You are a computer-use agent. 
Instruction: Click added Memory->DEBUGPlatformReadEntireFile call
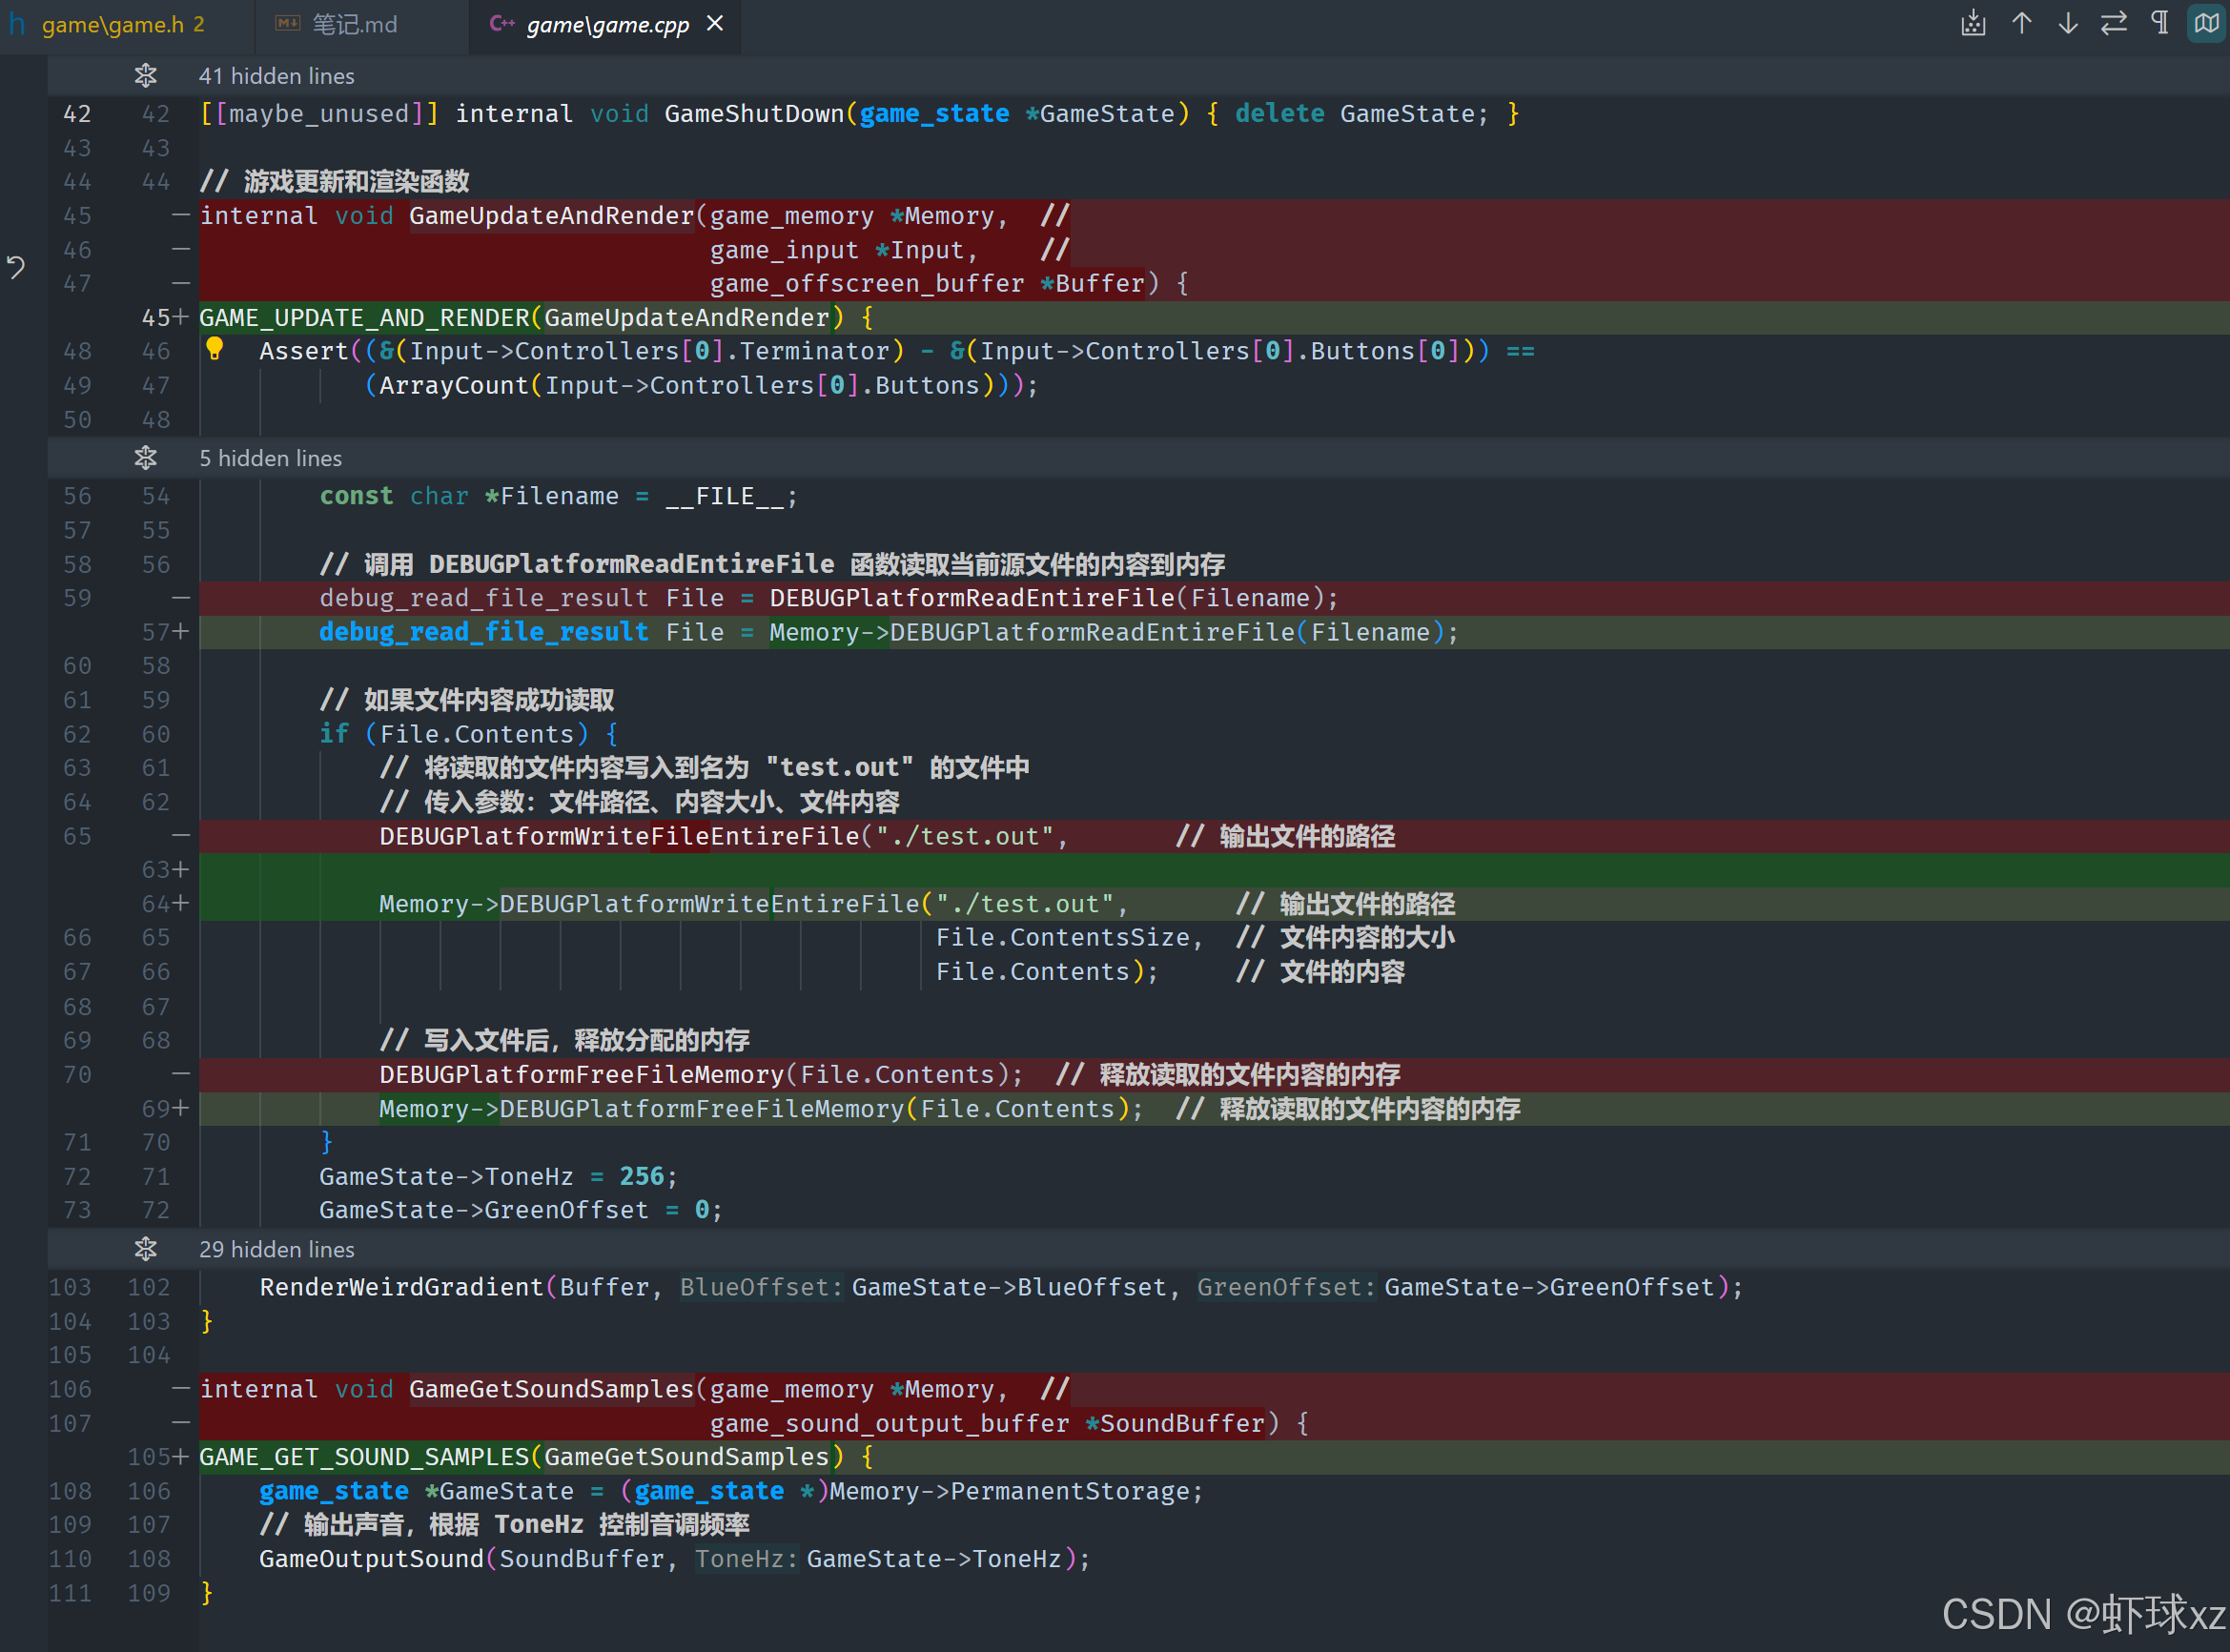point(1114,632)
